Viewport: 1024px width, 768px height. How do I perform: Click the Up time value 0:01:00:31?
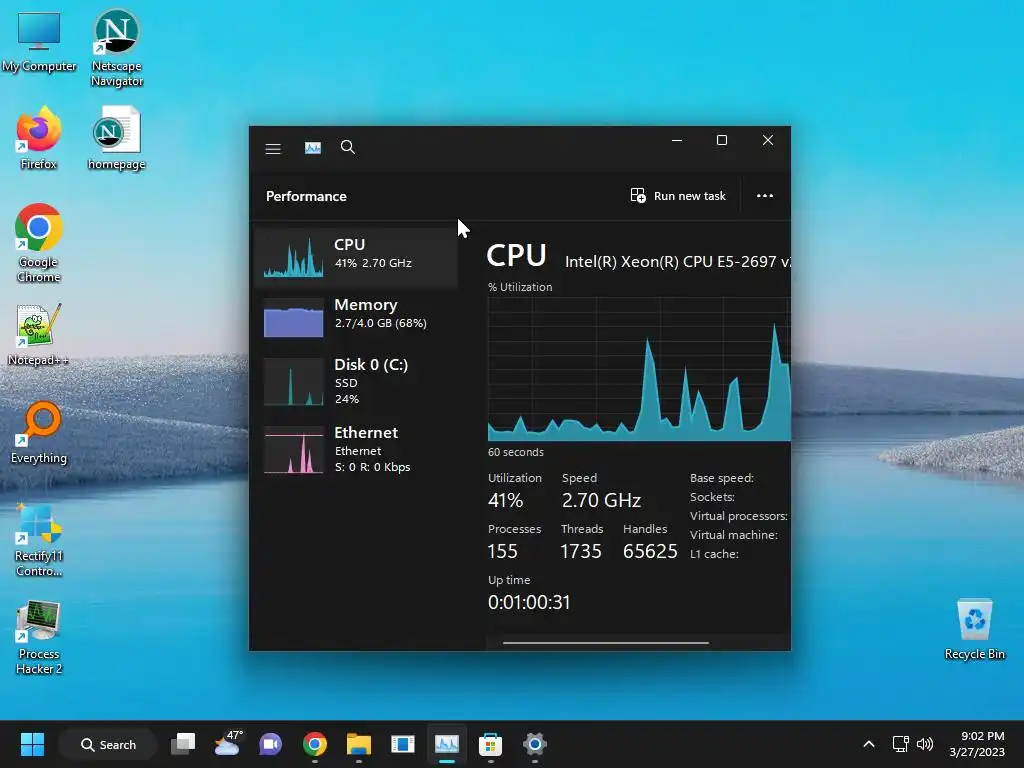click(529, 602)
